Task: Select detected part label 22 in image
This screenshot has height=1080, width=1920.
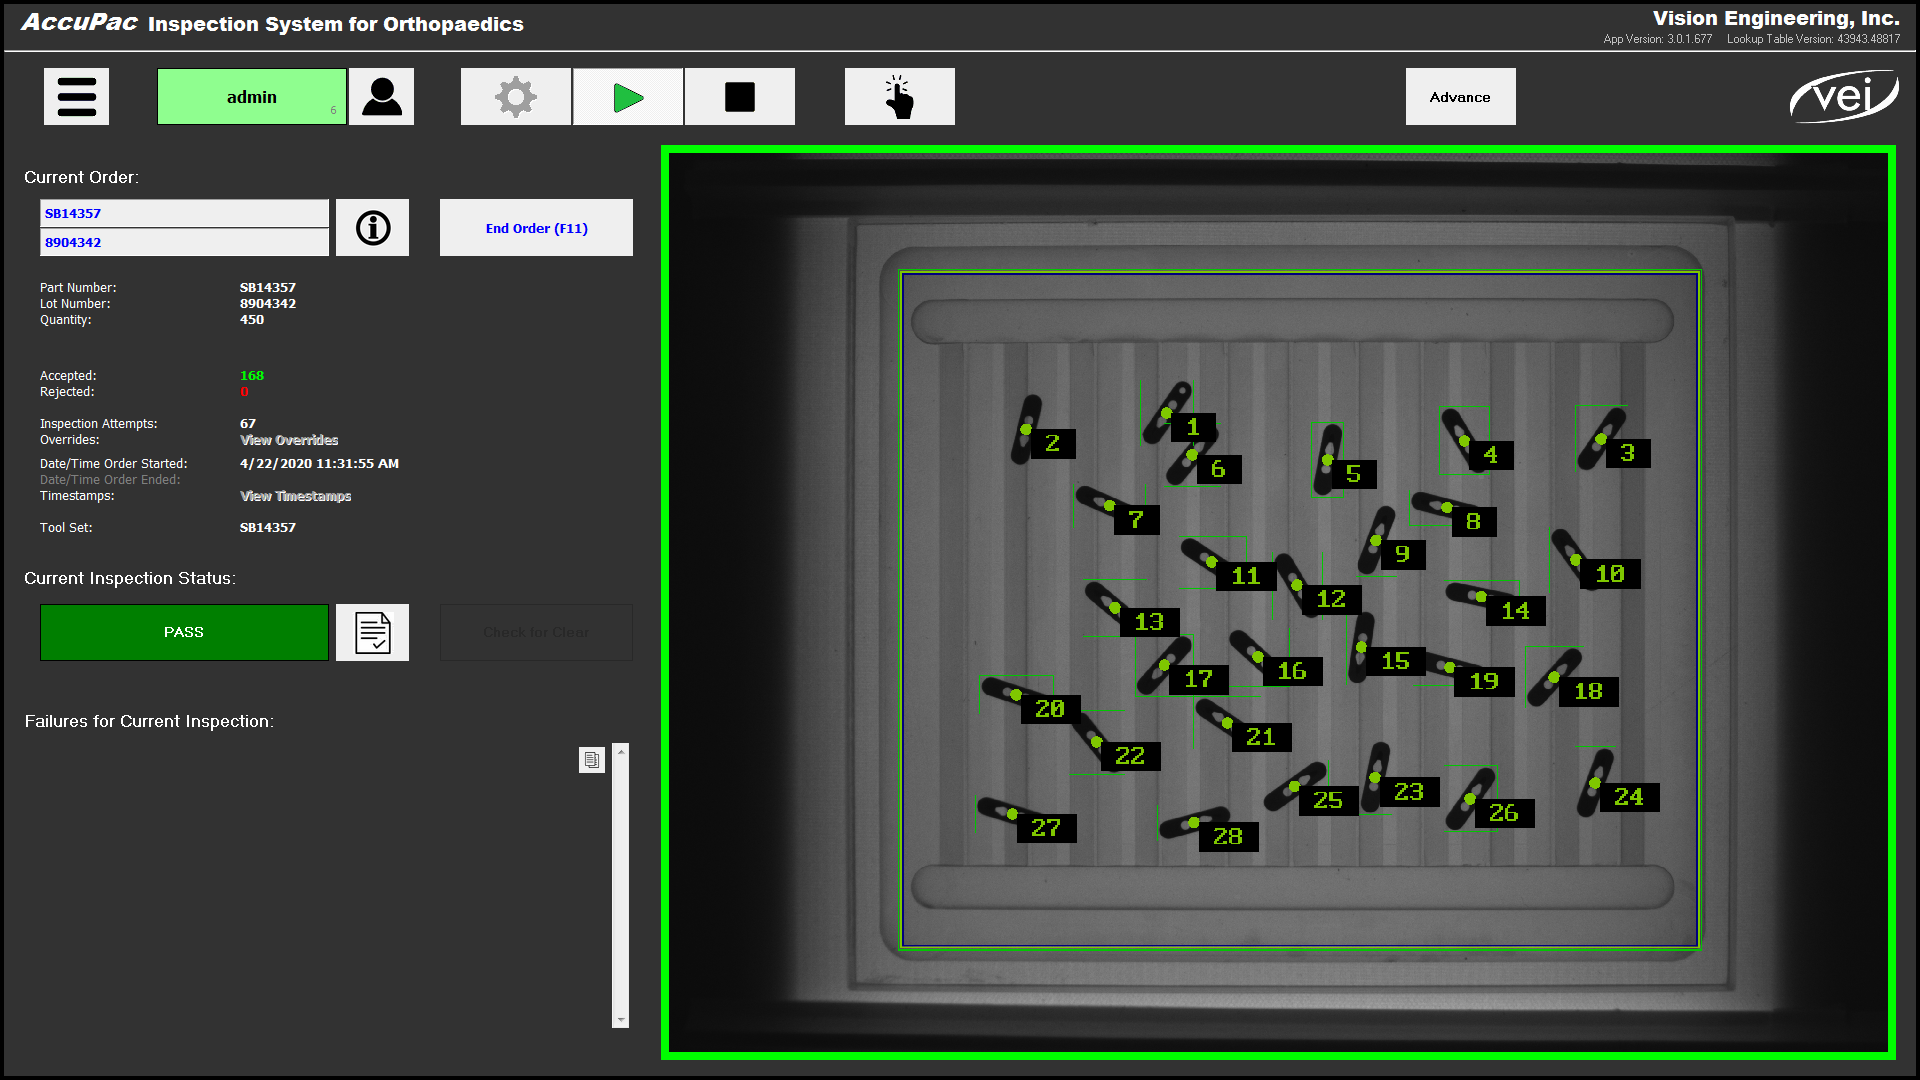Action: [1130, 756]
